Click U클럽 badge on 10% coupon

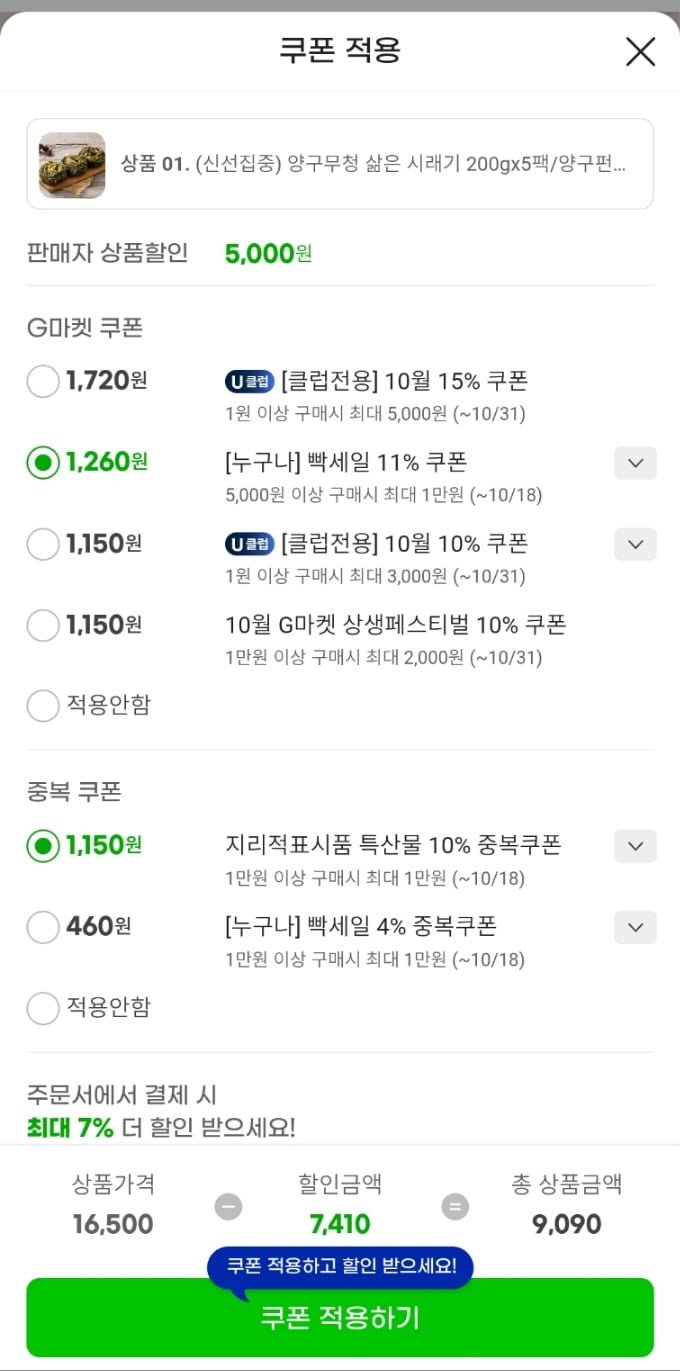coord(249,544)
